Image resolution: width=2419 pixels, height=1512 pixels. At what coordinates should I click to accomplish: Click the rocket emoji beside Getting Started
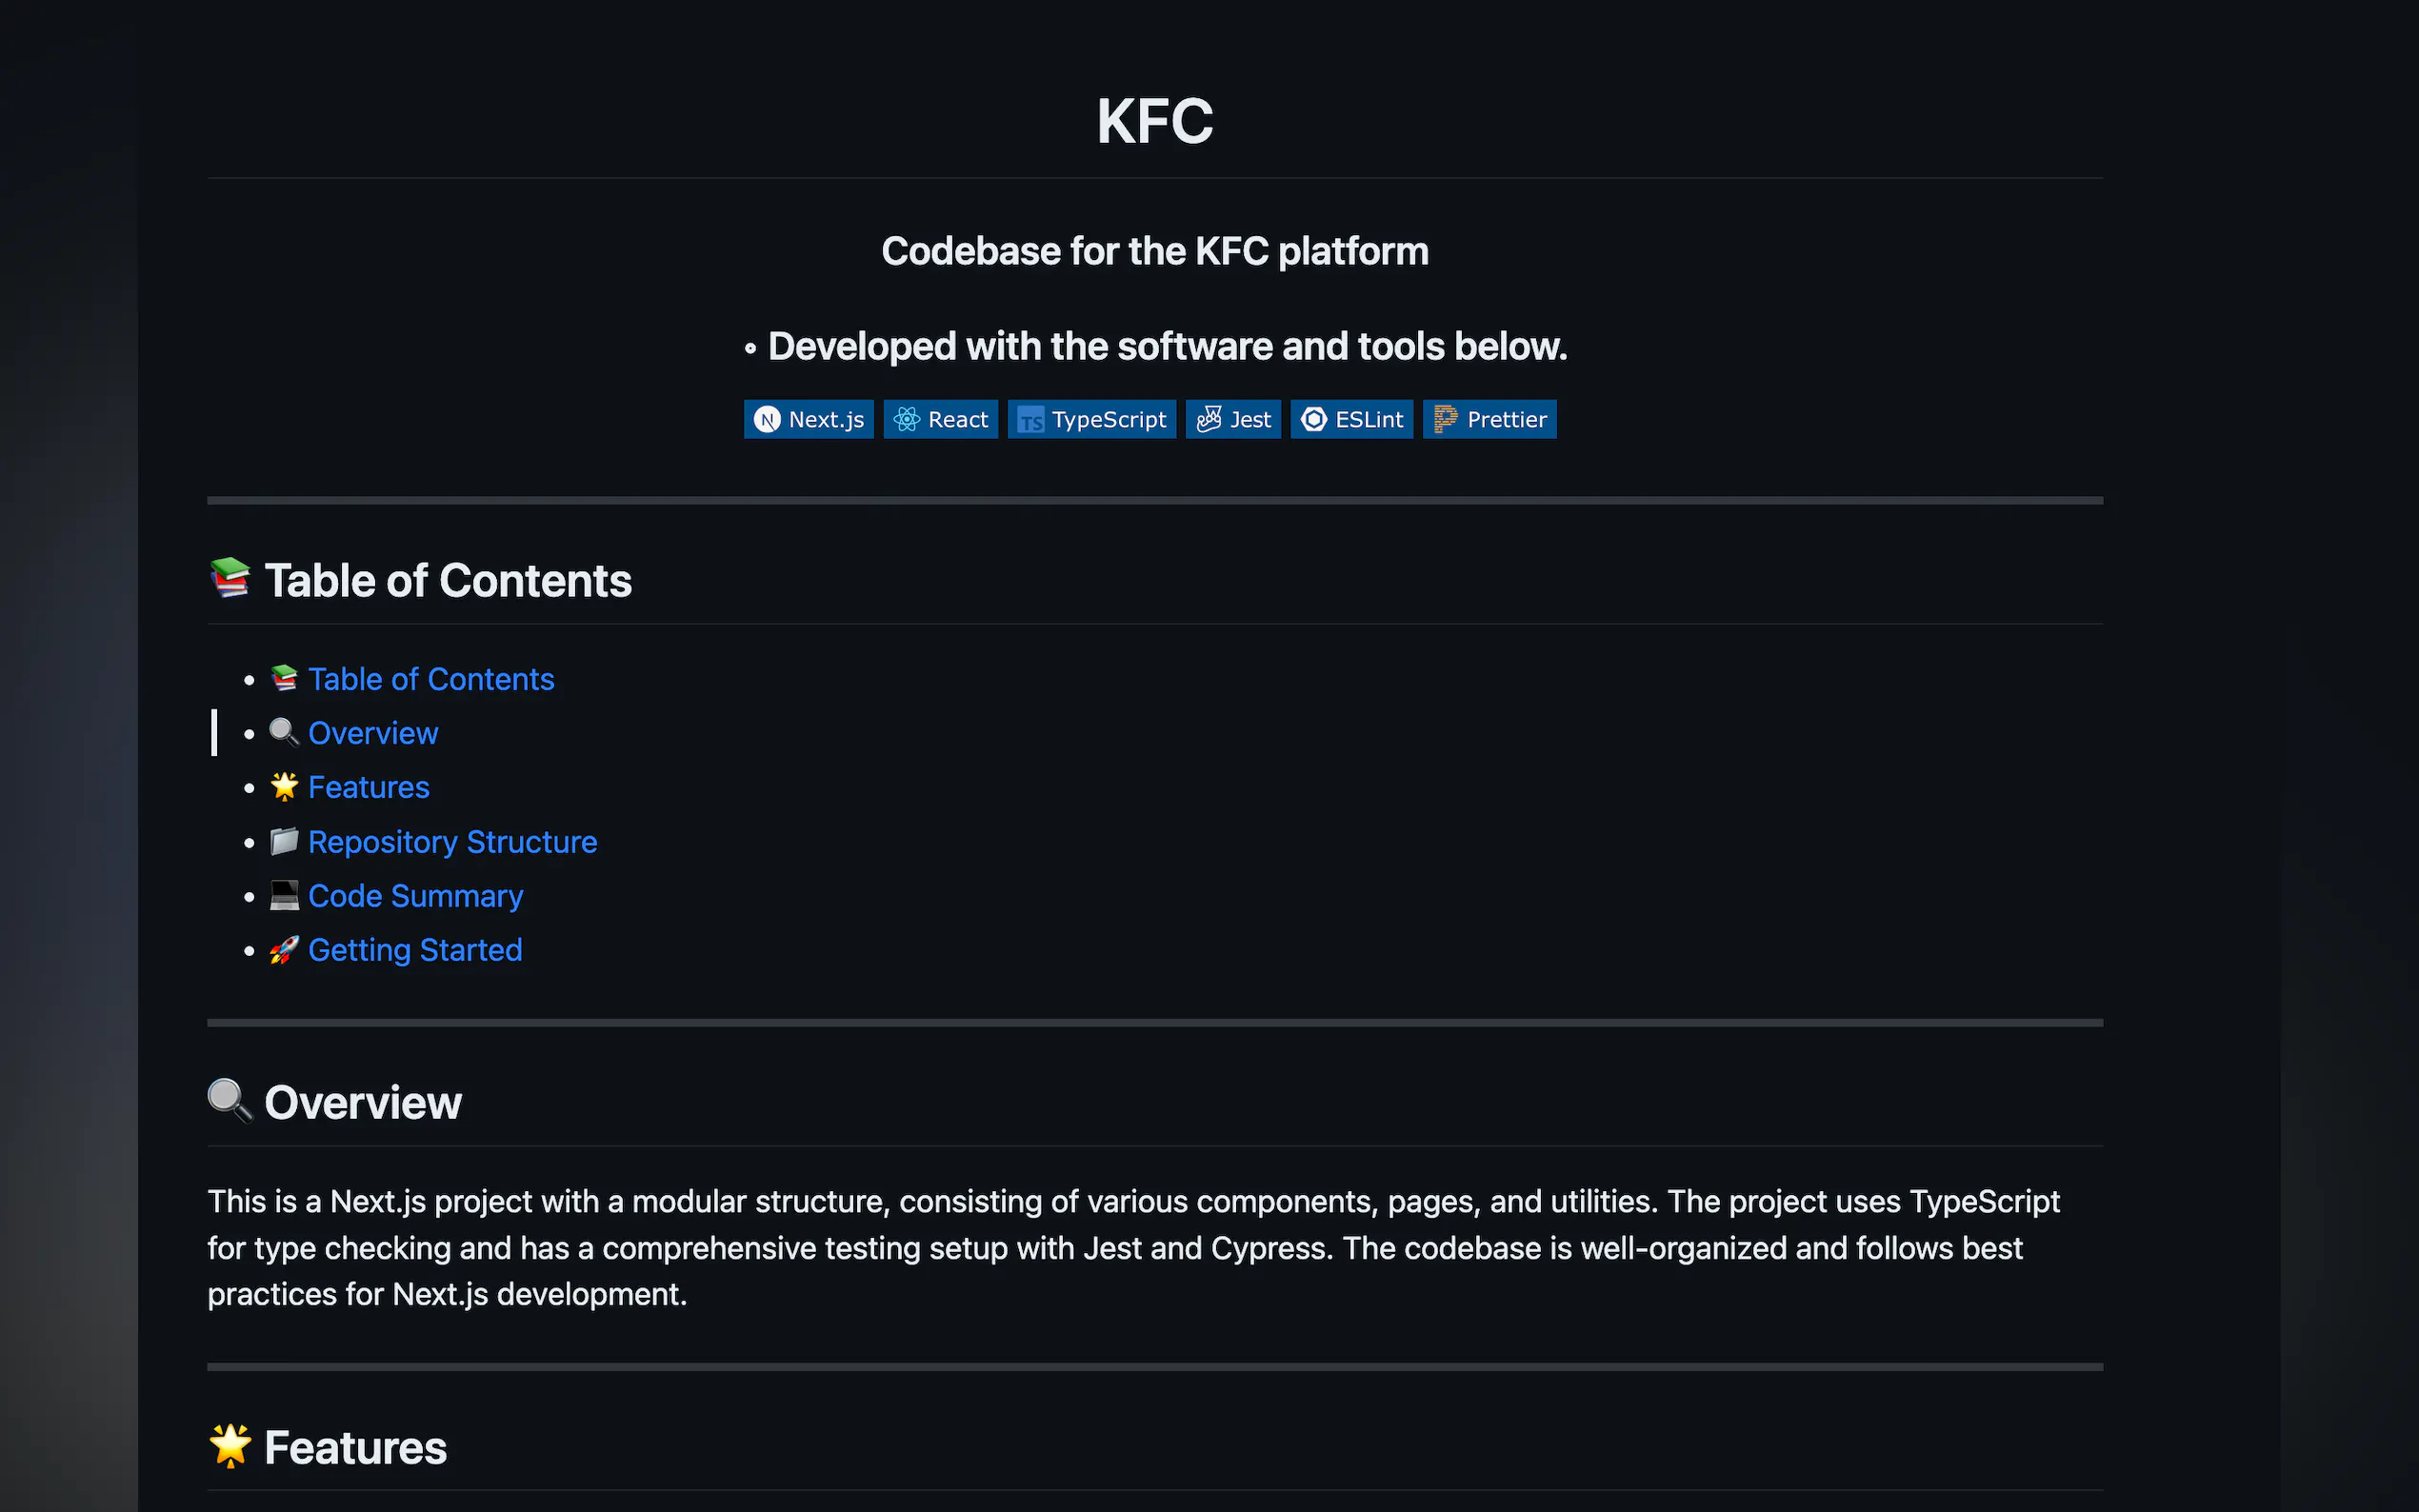tap(284, 950)
